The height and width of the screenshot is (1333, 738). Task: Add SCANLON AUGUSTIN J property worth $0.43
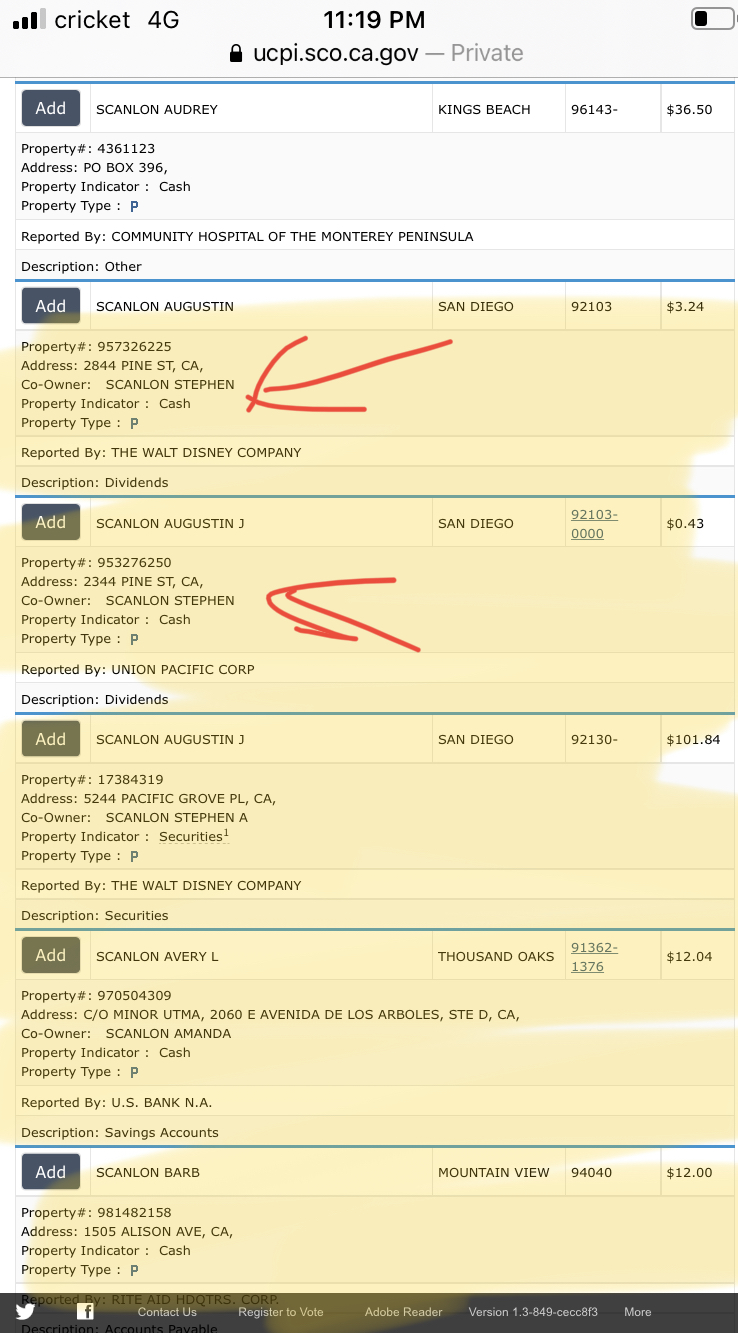[51, 522]
